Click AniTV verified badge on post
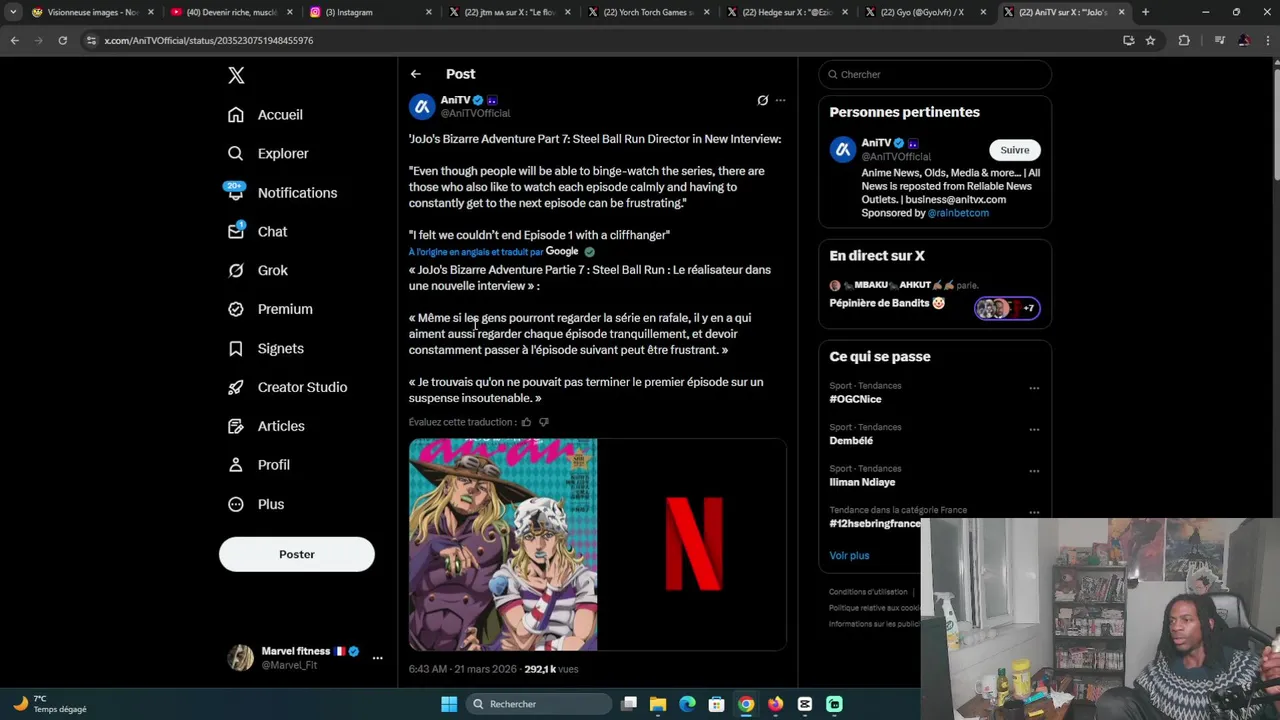The width and height of the screenshot is (1280, 720). click(x=478, y=100)
